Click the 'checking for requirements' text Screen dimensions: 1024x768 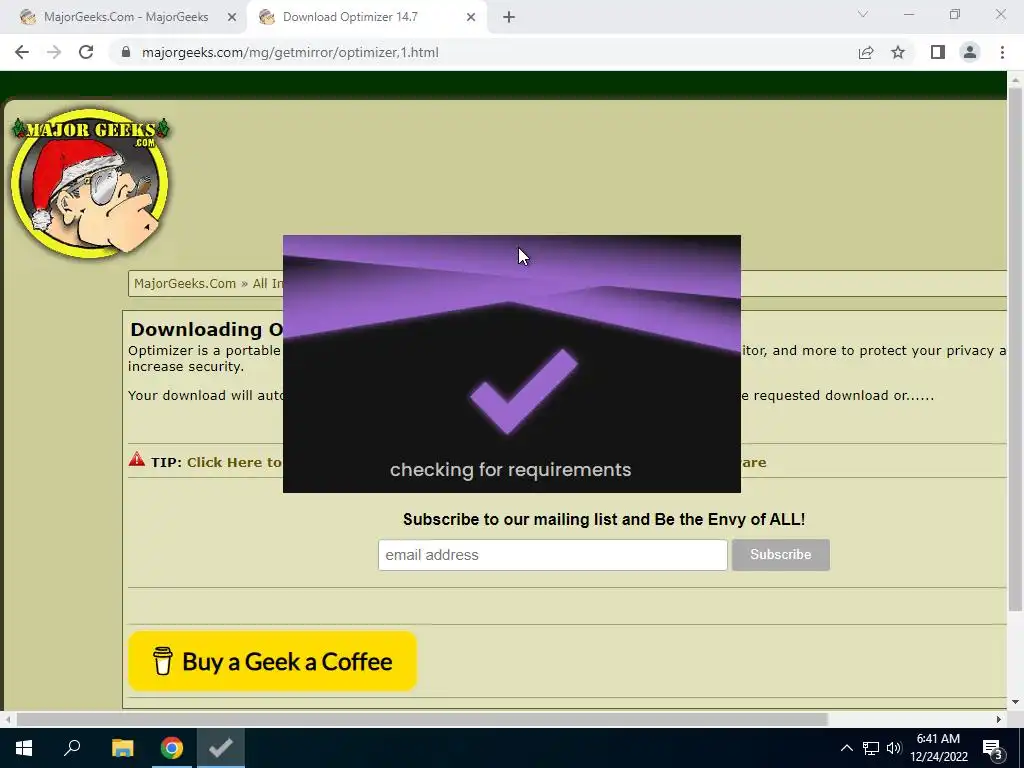tap(511, 470)
